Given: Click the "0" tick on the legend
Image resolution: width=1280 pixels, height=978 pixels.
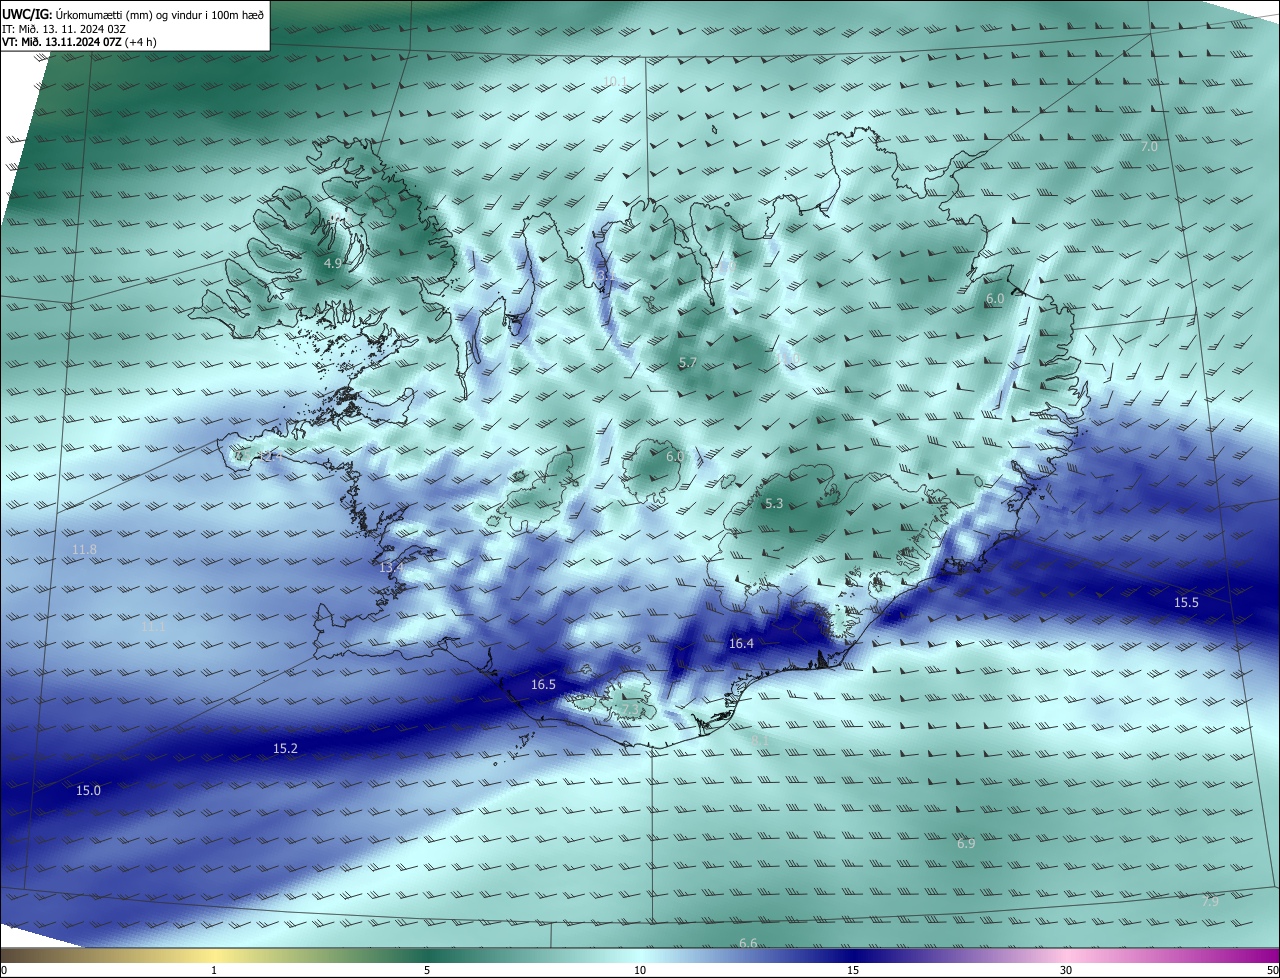Looking at the screenshot, I should pyautogui.click(x=3, y=971).
